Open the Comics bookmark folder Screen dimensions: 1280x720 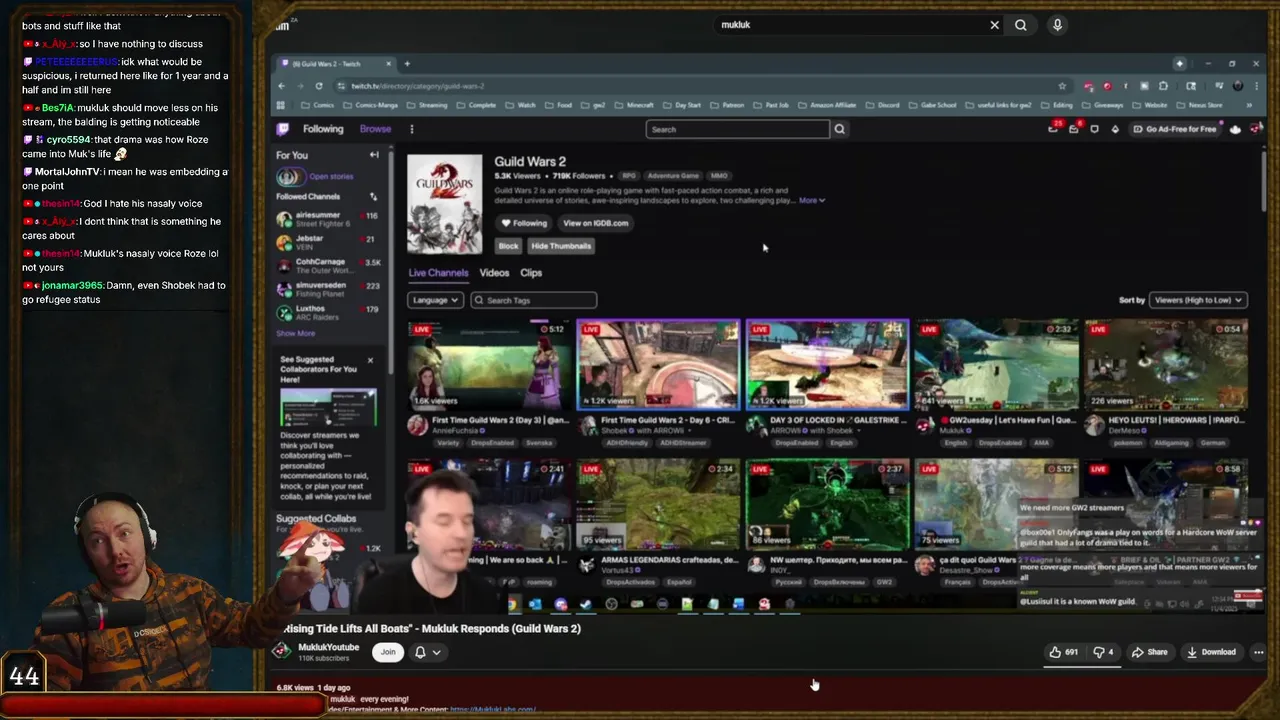tap(317, 105)
